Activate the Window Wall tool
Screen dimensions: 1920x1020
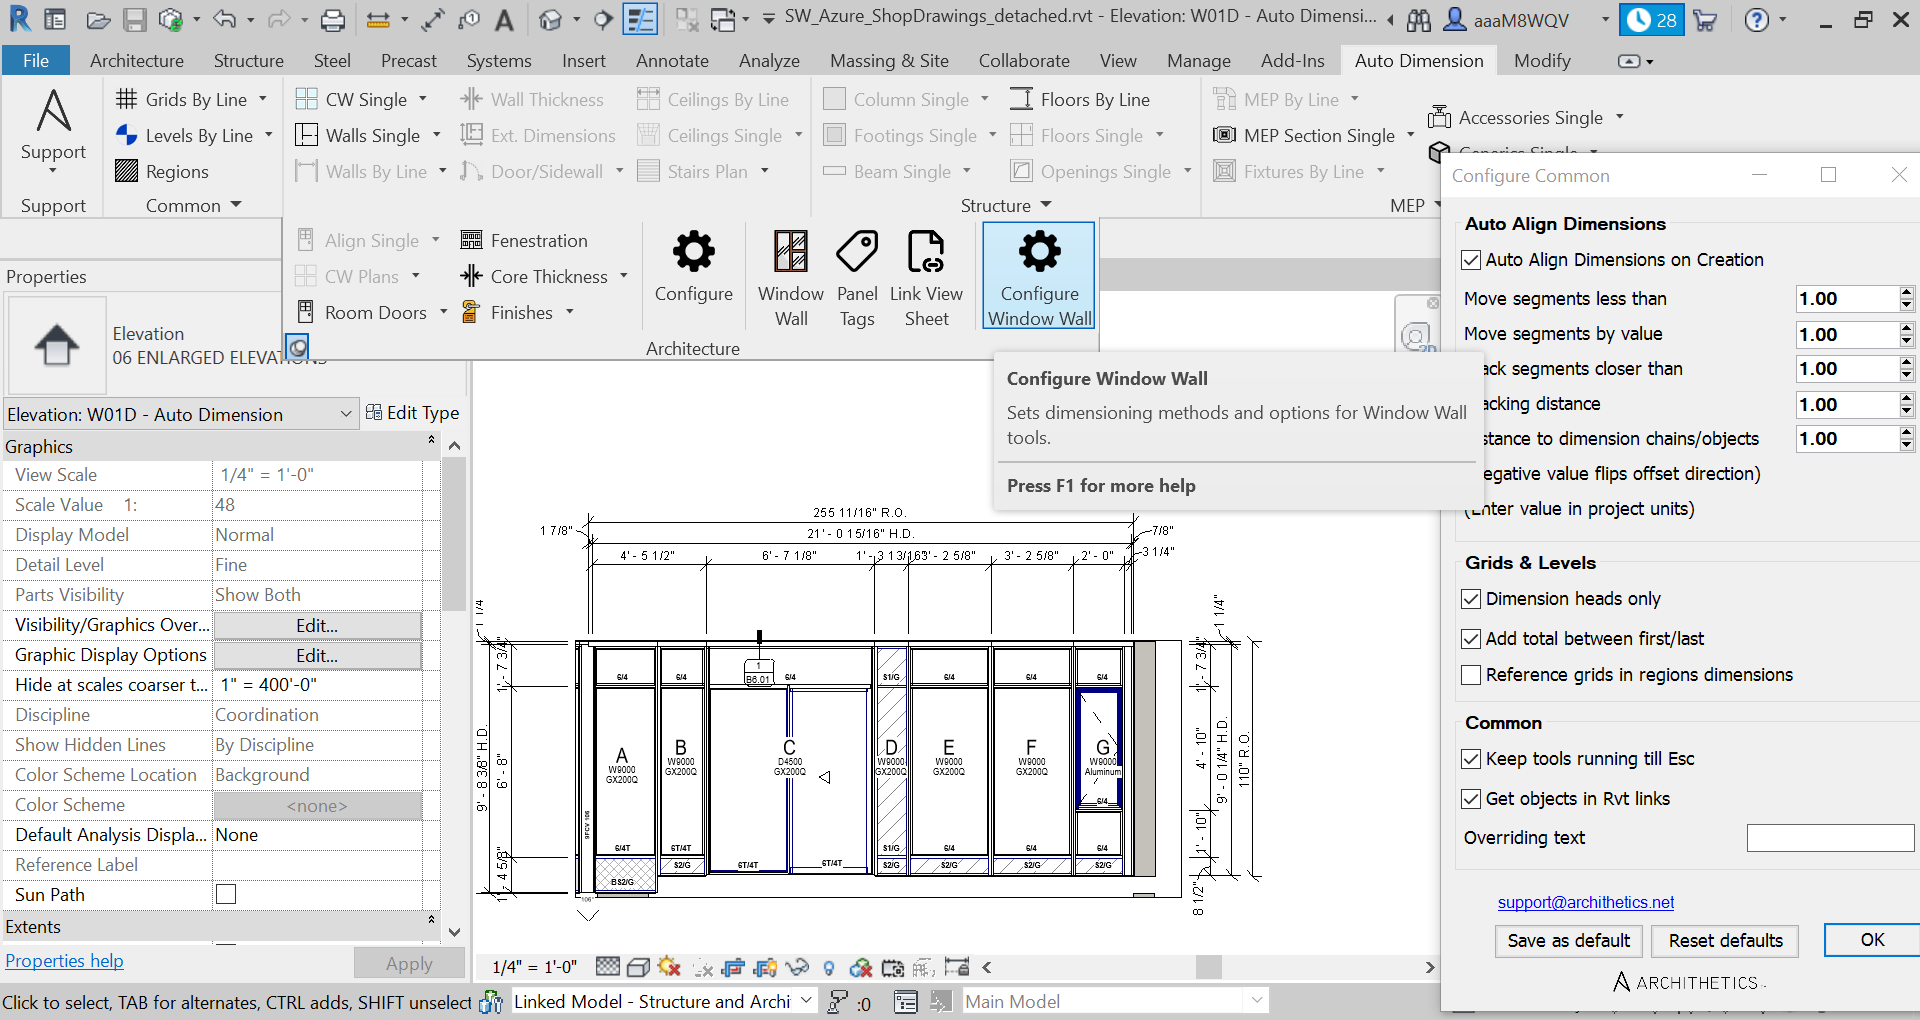(790, 275)
